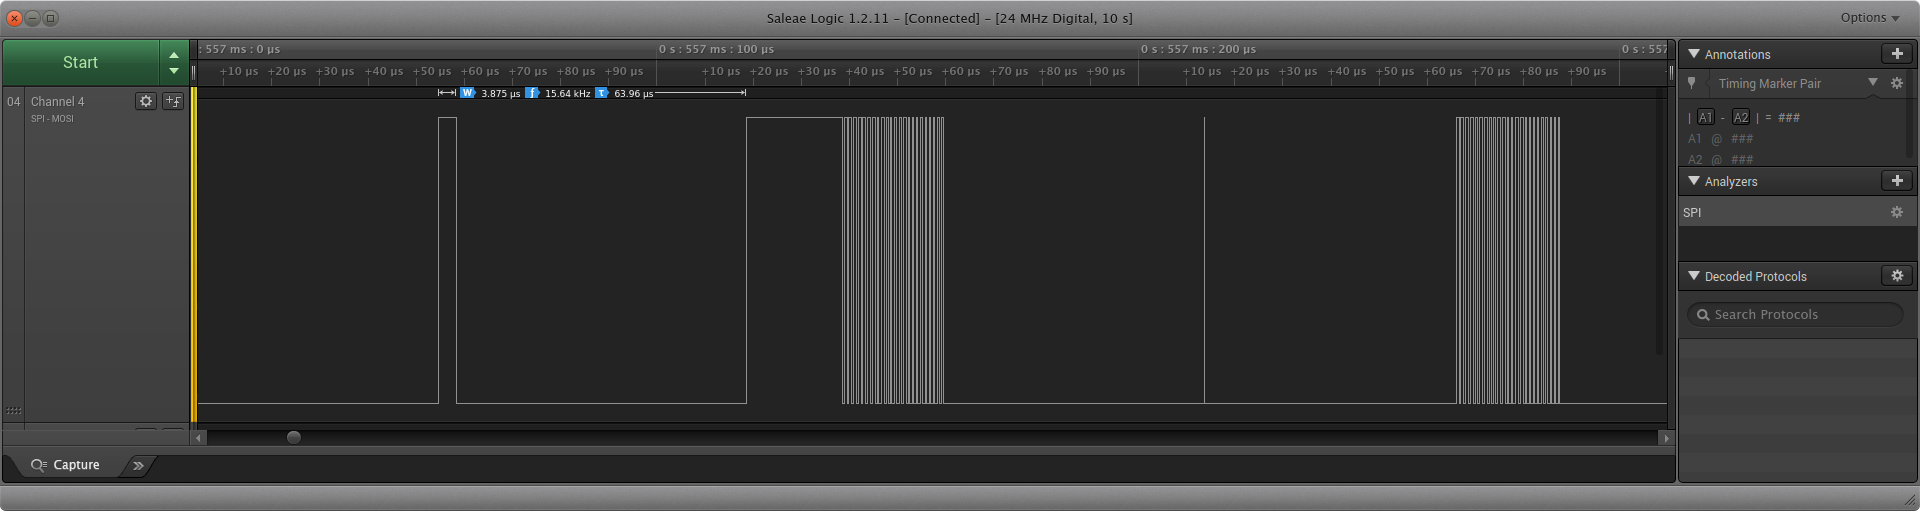The image size is (1920, 511).
Task: Open Timing Marker Pair gear settings
Action: pos(1897,83)
